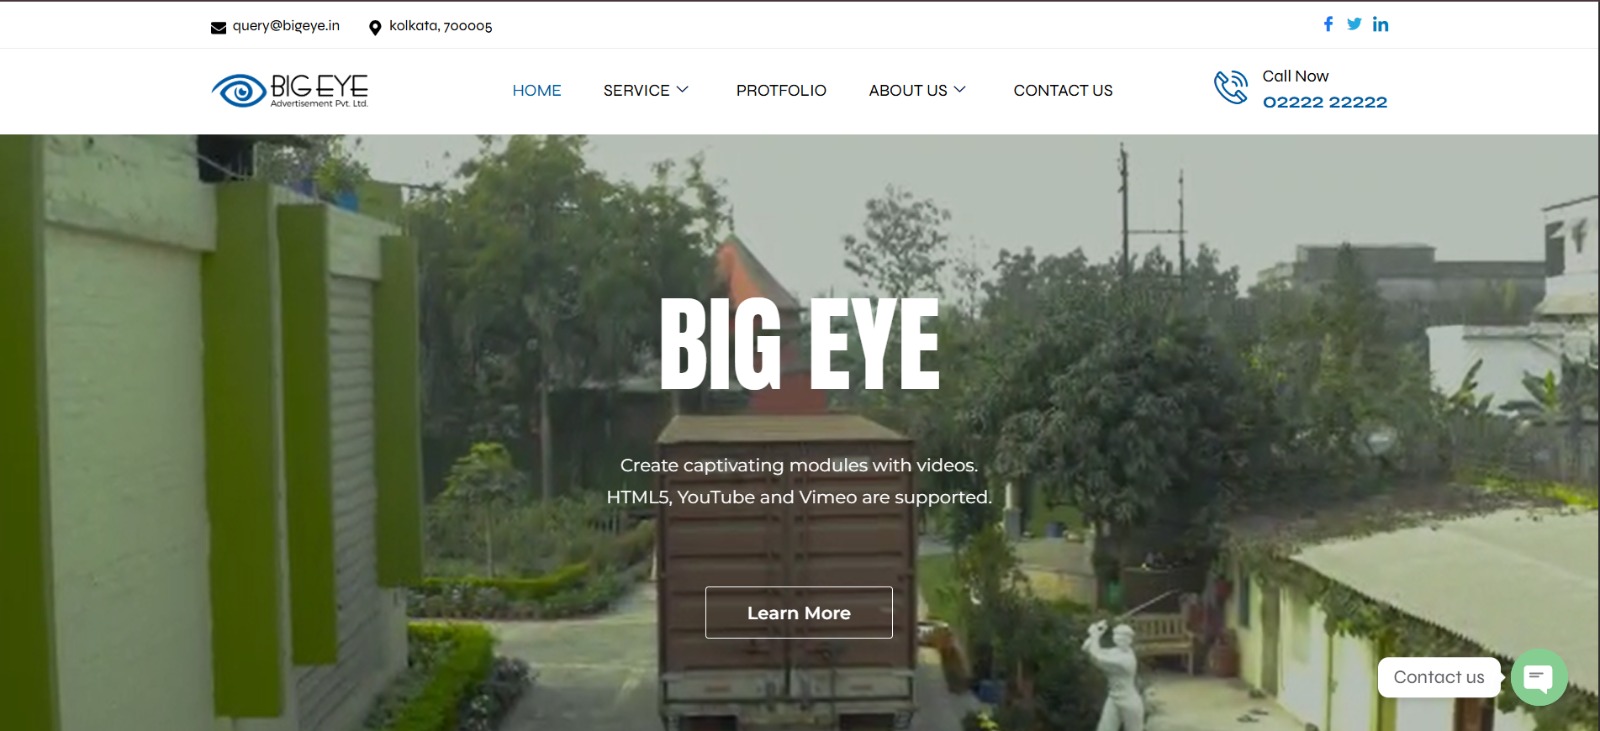
Task: Dial the 02222 22222 phone number
Action: click(x=1324, y=102)
